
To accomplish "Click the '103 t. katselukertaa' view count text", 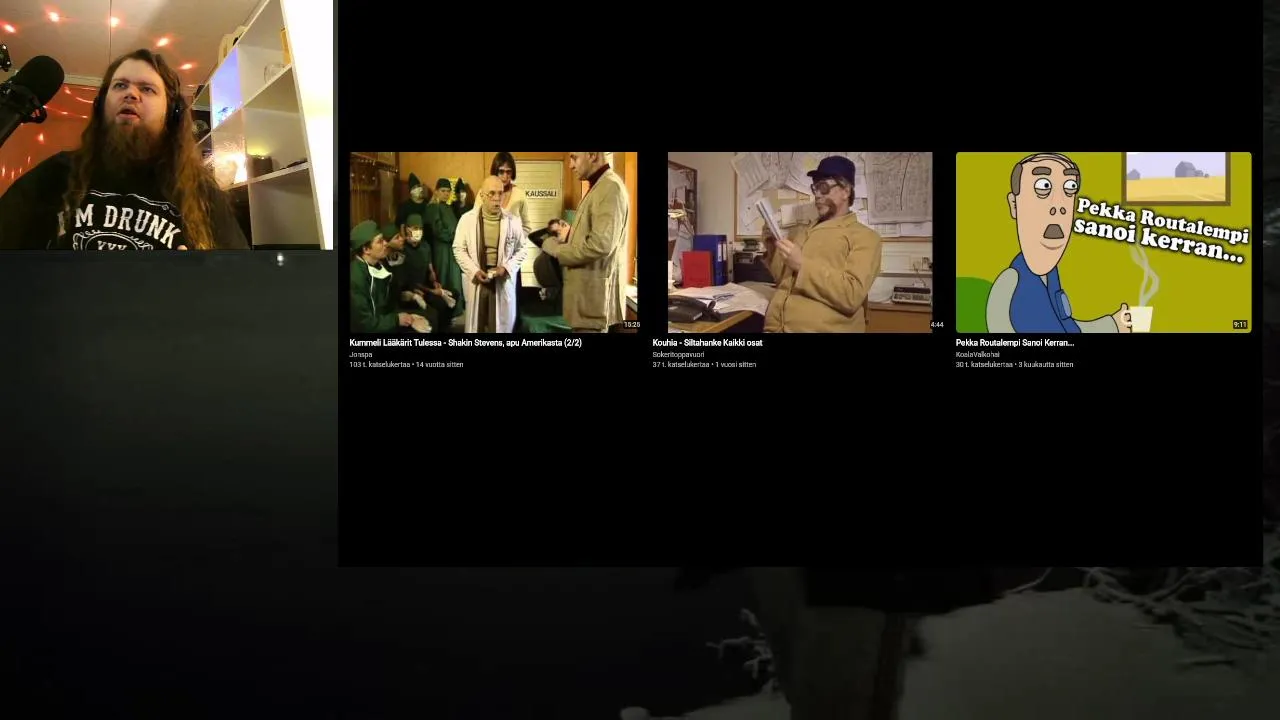I will 379,365.
